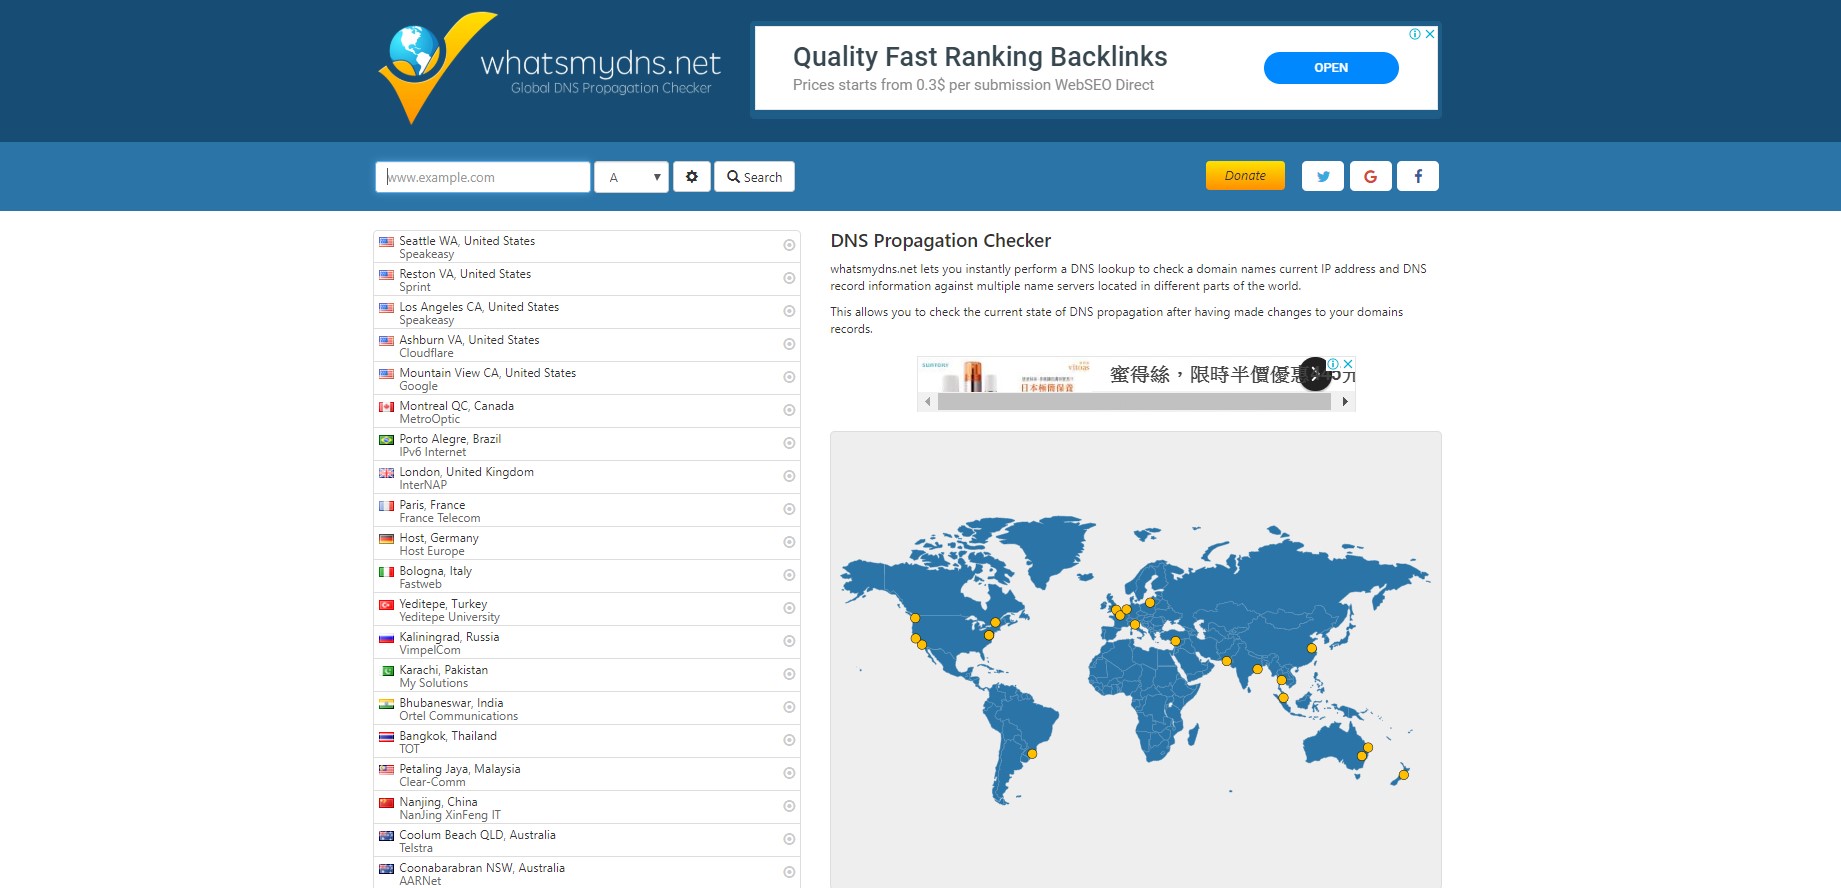Select the Mountain View CA Google server row
The image size is (1841, 888).
click(x=587, y=378)
